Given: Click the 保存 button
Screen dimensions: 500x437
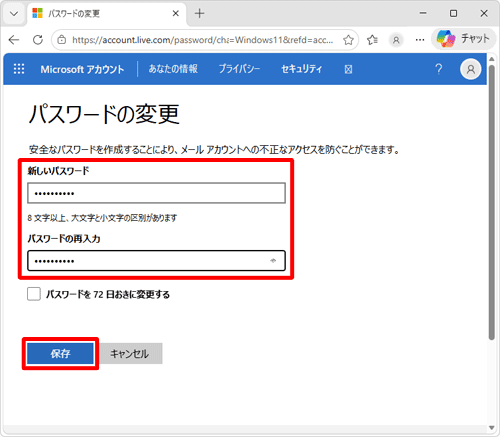Looking at the screenshot, I should click(60, 353).
